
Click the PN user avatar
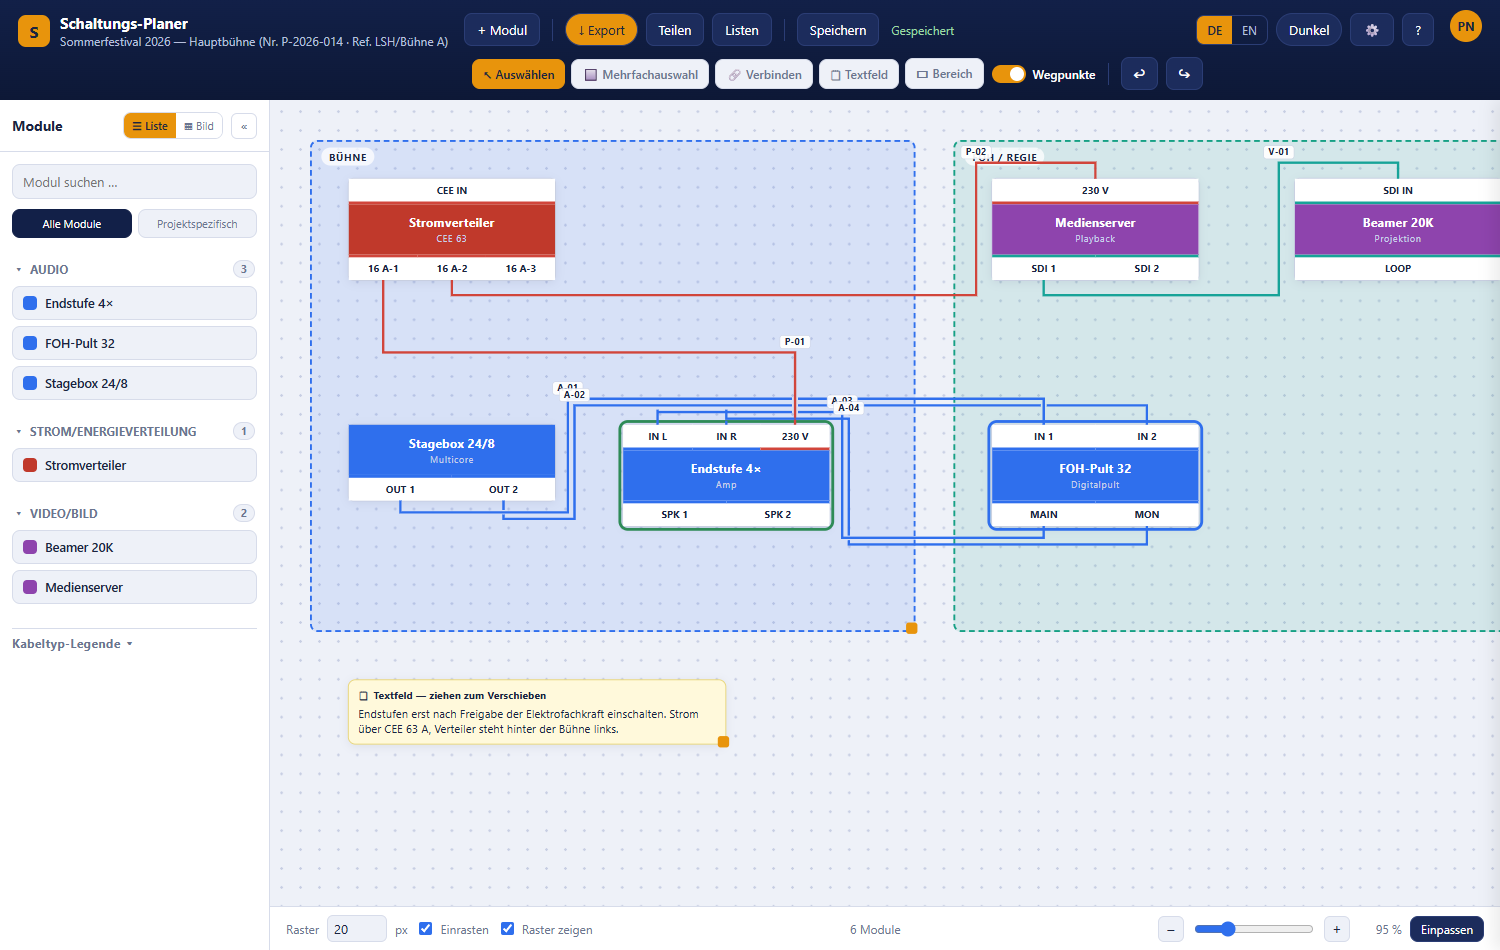click(x=1466, y=27)
